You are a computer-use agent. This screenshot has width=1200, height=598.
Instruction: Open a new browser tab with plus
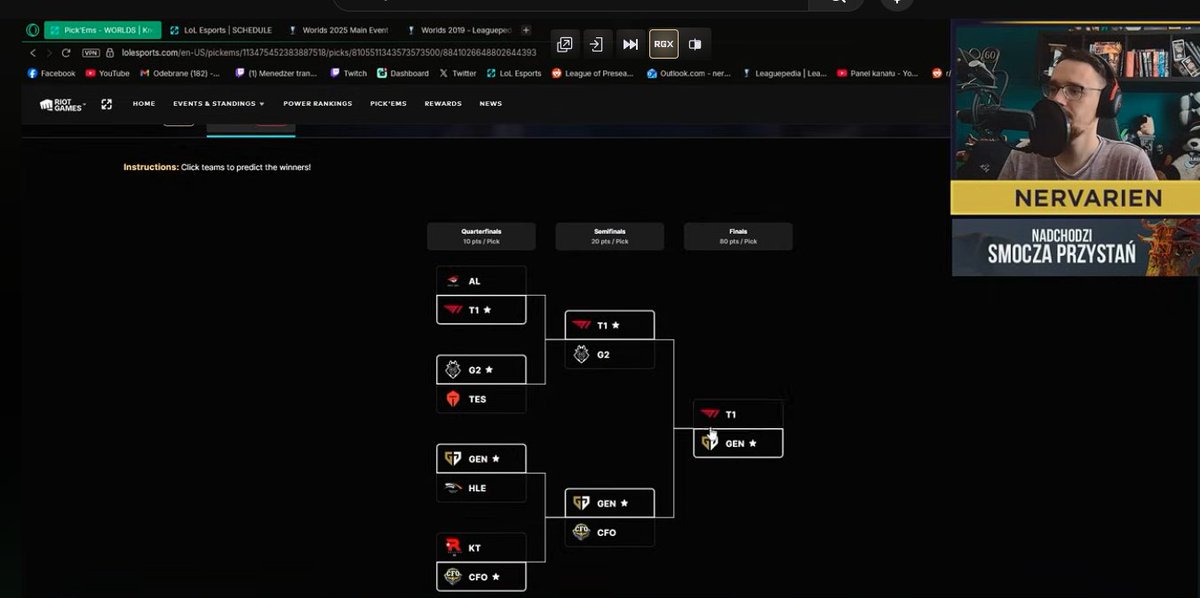[x=527, y=30]
